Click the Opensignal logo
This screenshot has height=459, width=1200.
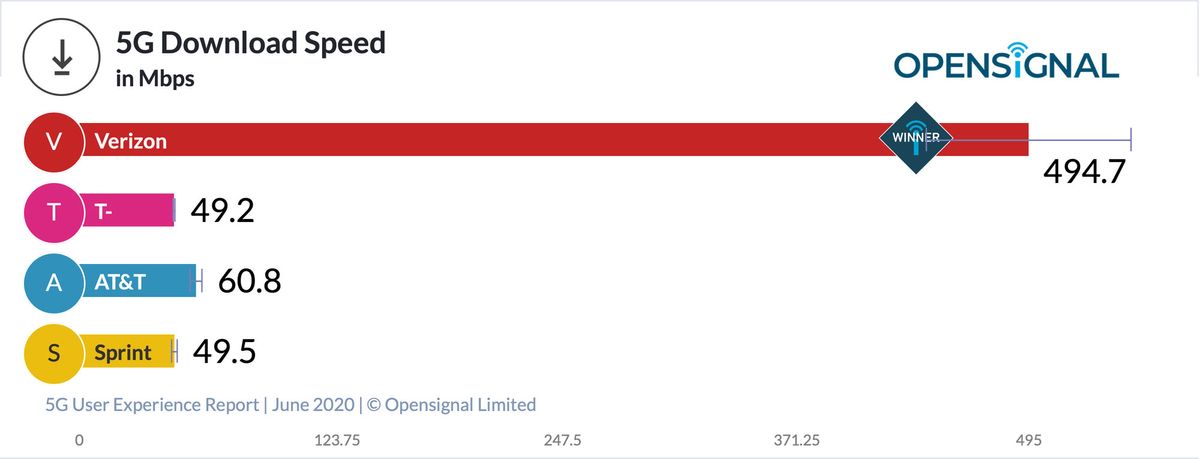(x=1005, y=63)
